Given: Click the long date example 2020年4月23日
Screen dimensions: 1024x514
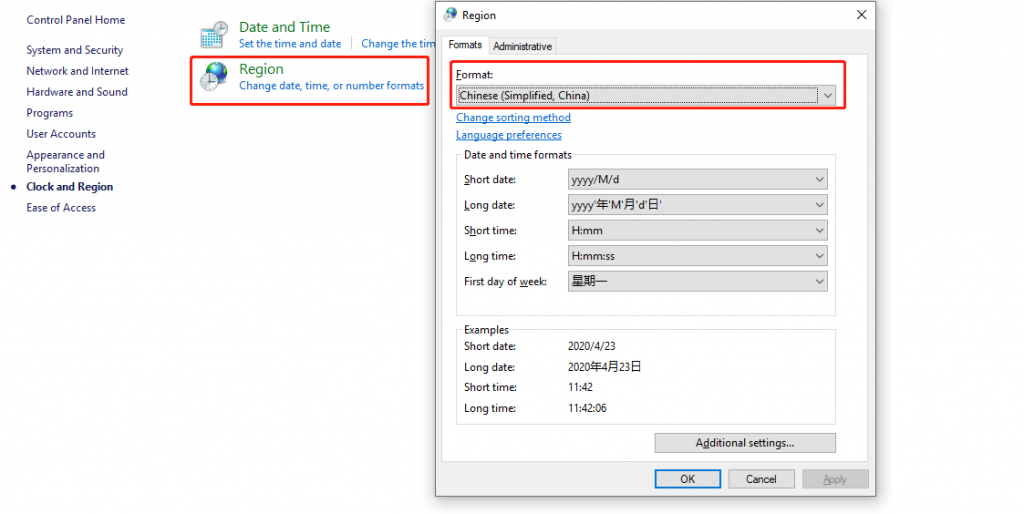Looking at the screenshot, I should 604,366.
